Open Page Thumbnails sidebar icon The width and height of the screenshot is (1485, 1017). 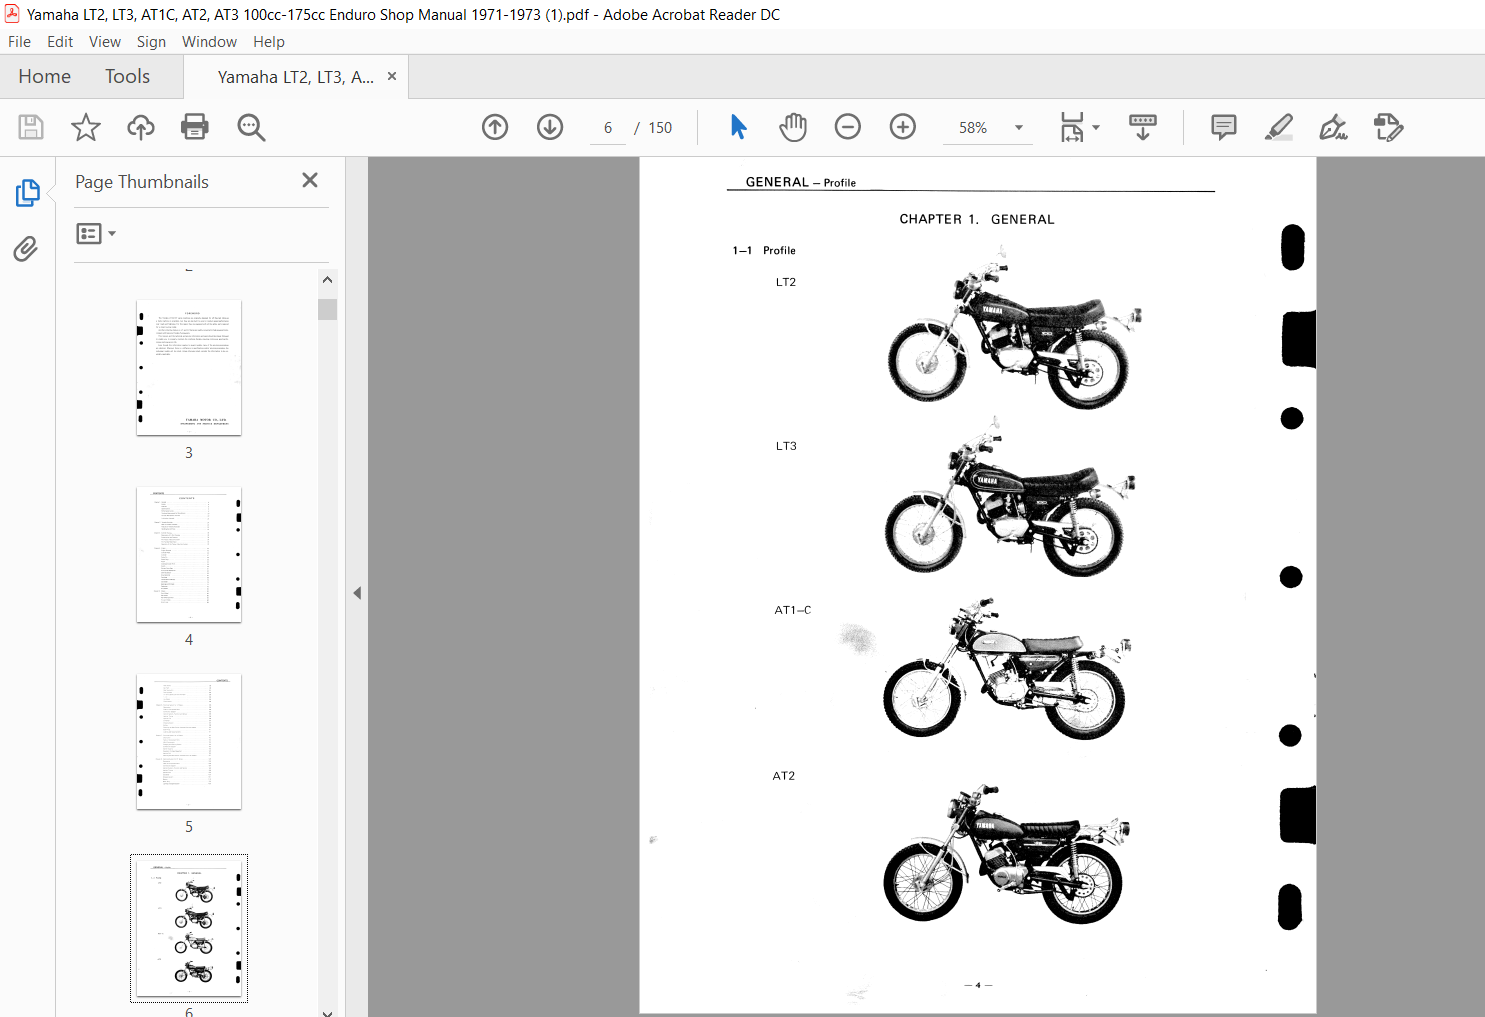27,193
